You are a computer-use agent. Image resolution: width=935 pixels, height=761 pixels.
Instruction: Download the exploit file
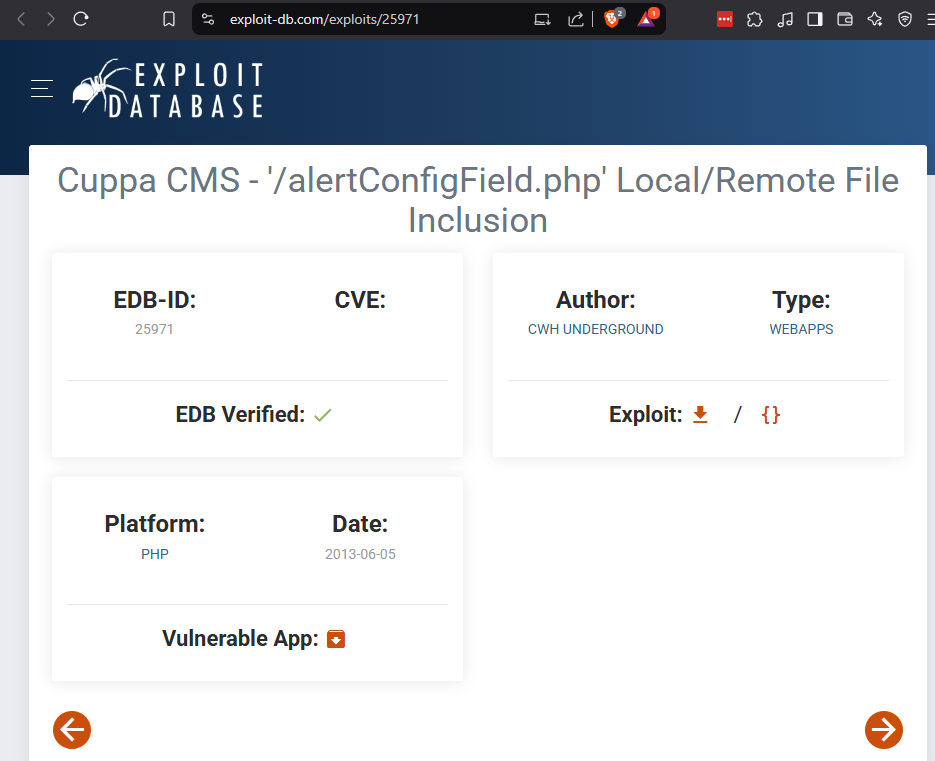pos(700,414)
